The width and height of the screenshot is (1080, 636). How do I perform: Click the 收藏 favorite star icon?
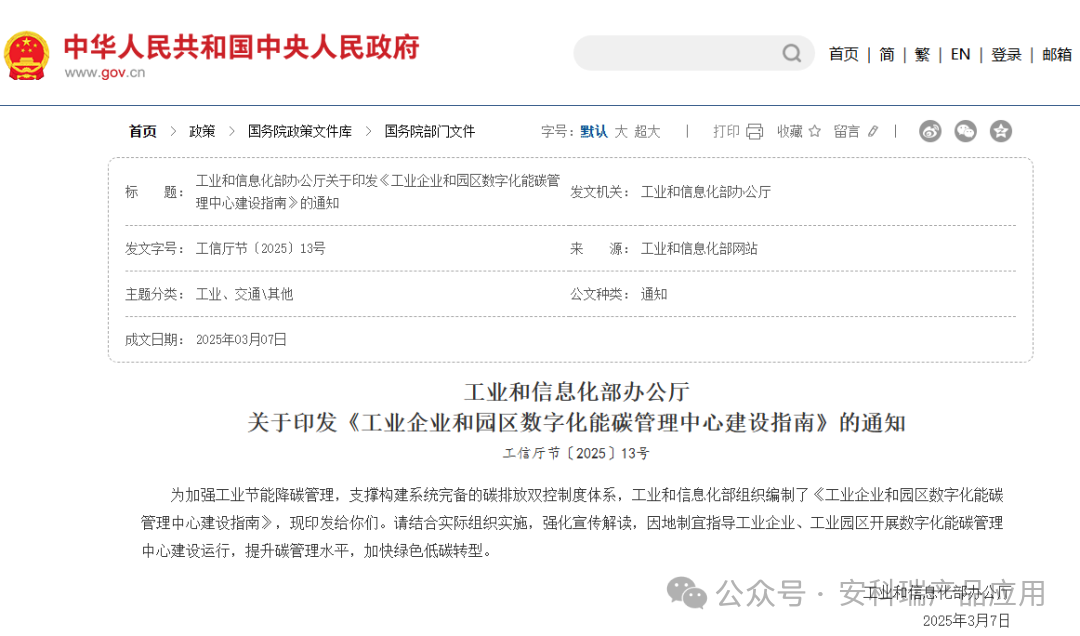814,130
